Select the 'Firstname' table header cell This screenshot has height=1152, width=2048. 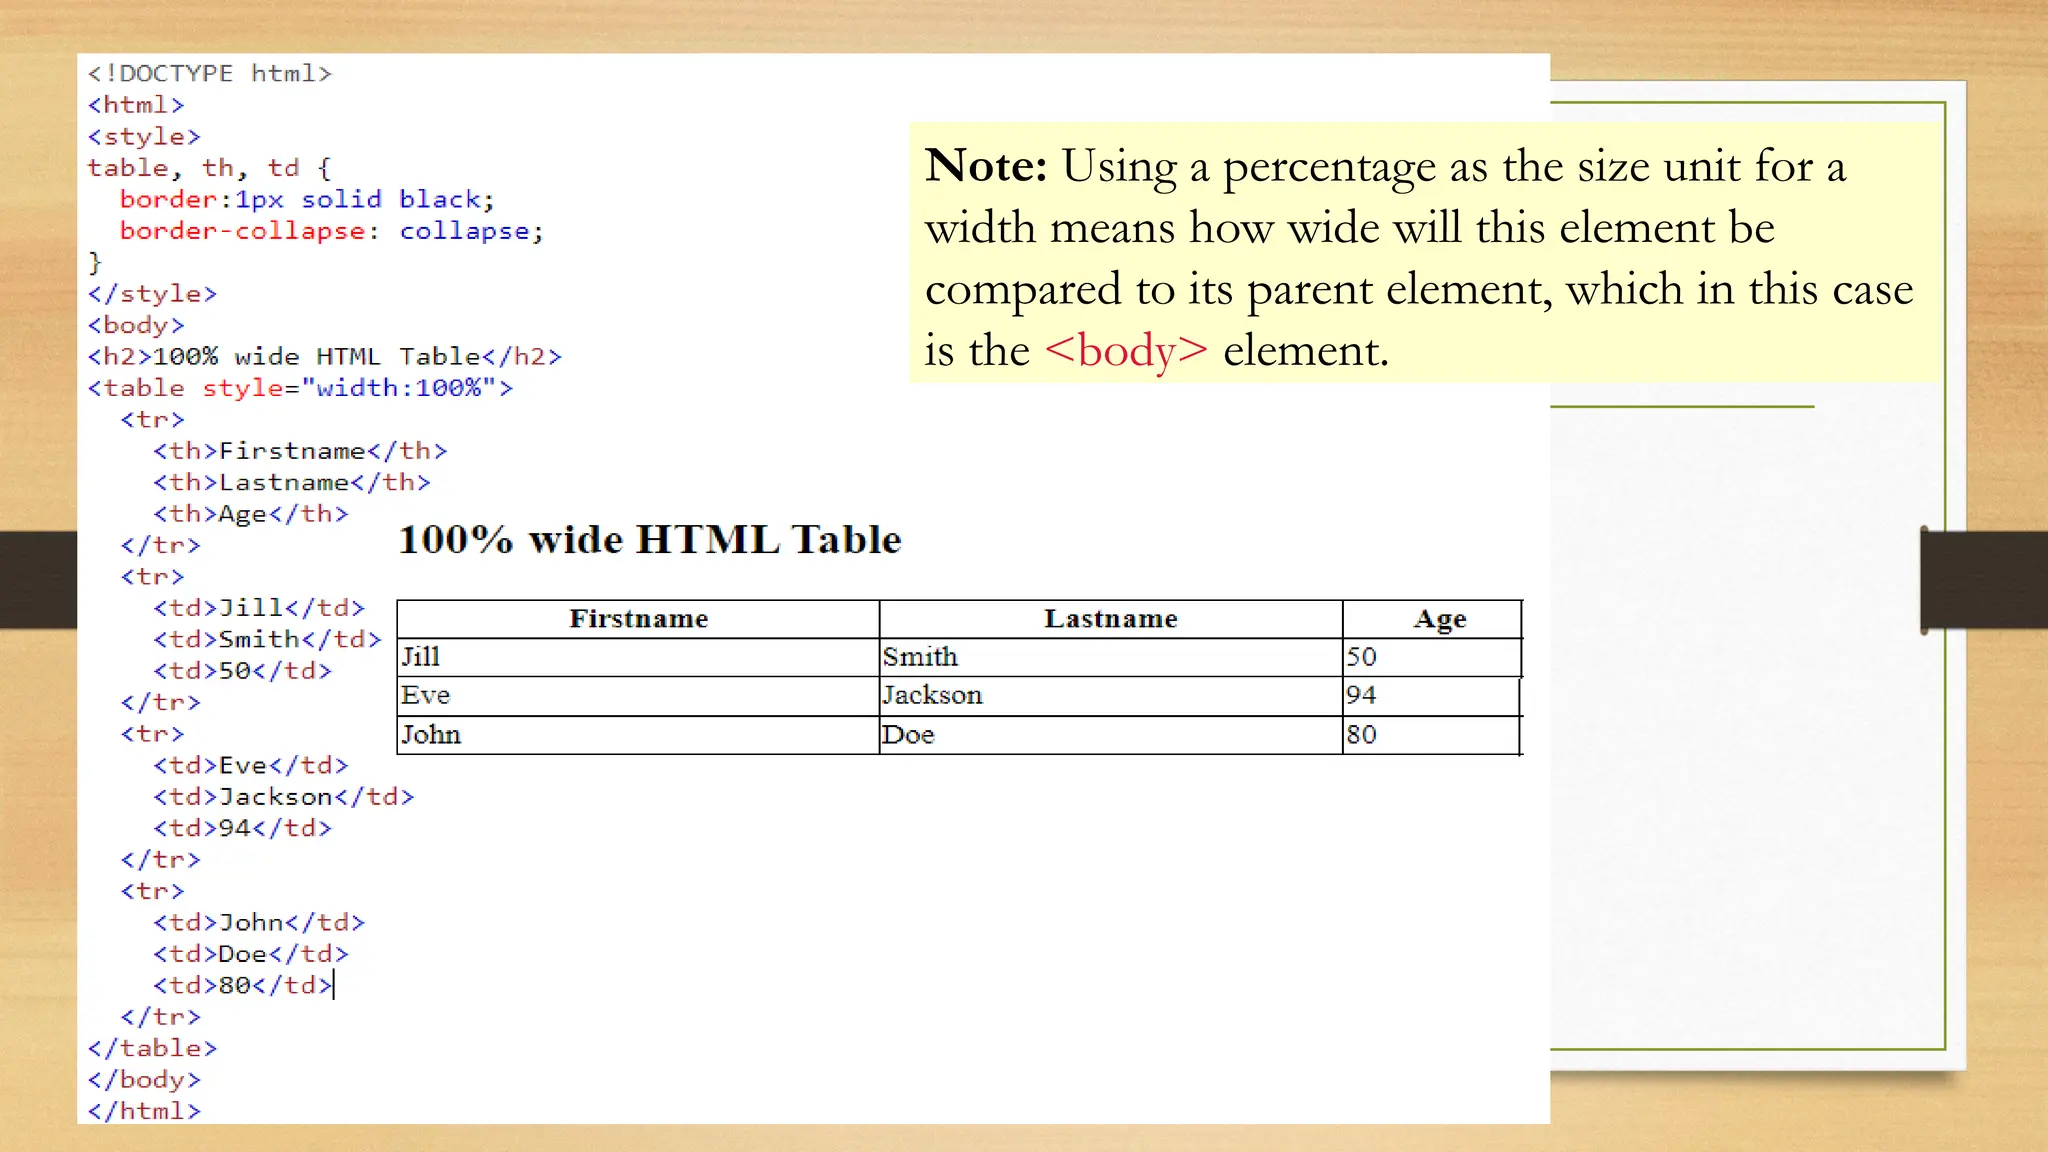(638, 619)
